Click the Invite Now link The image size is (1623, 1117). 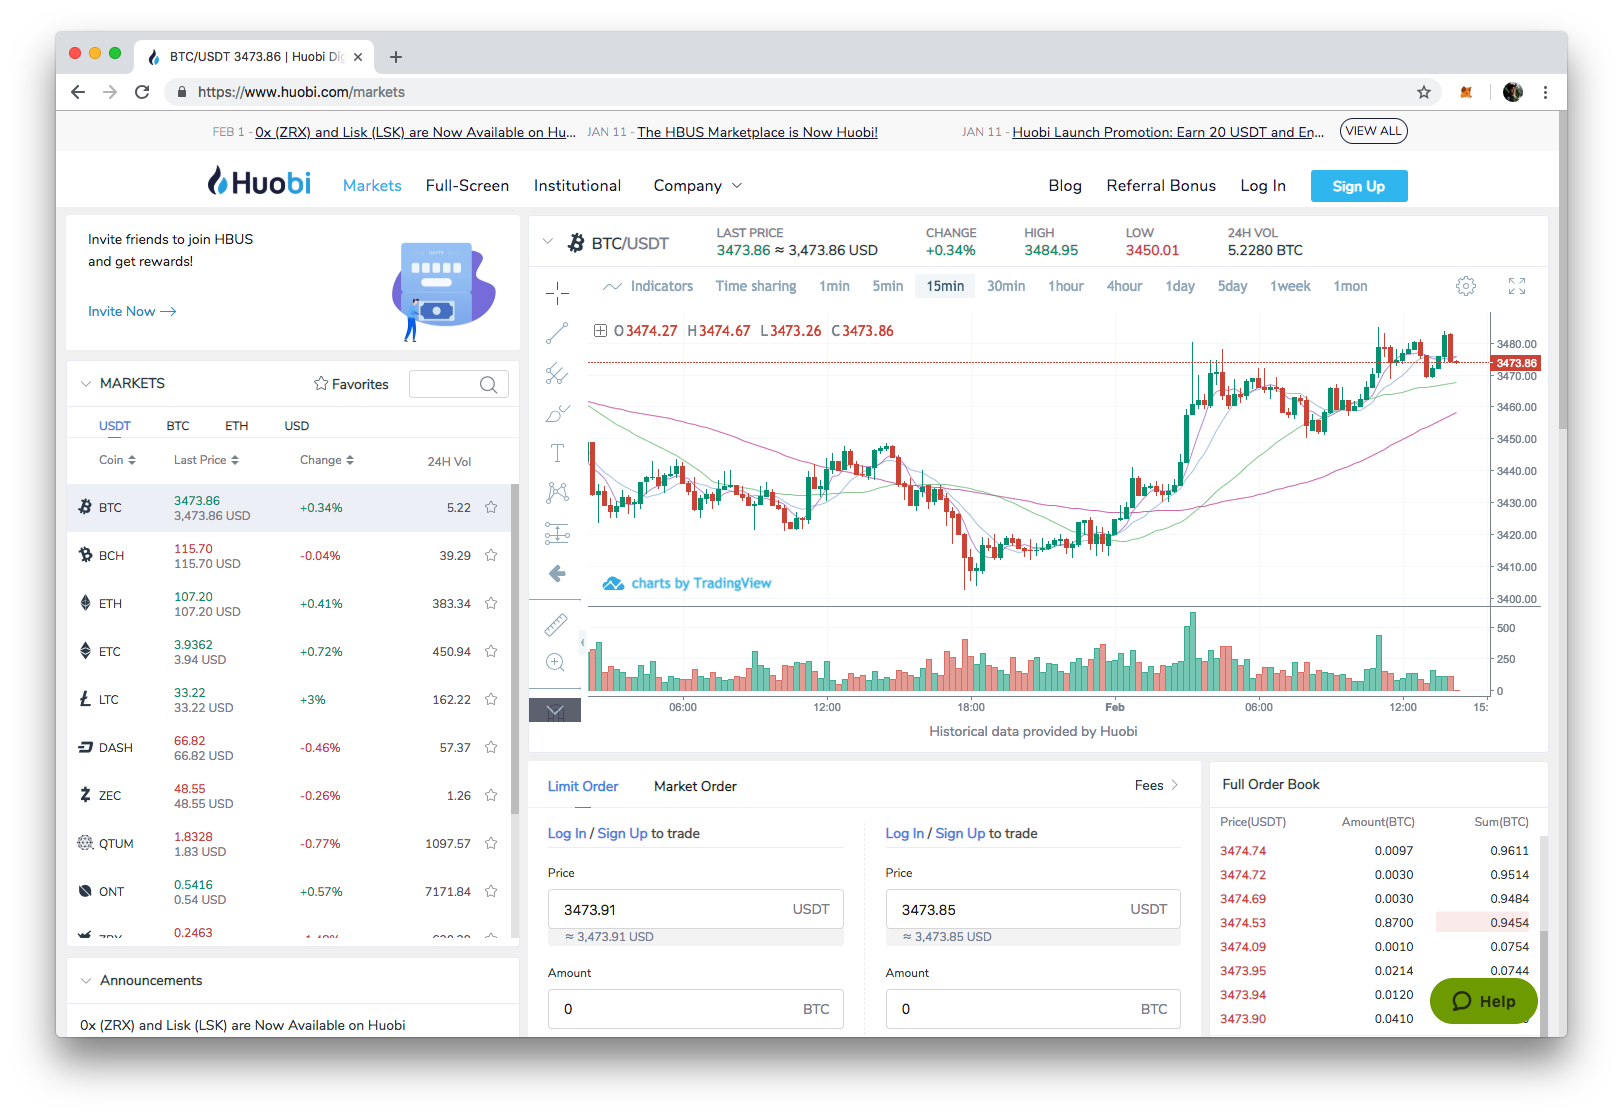pos(132,312)
